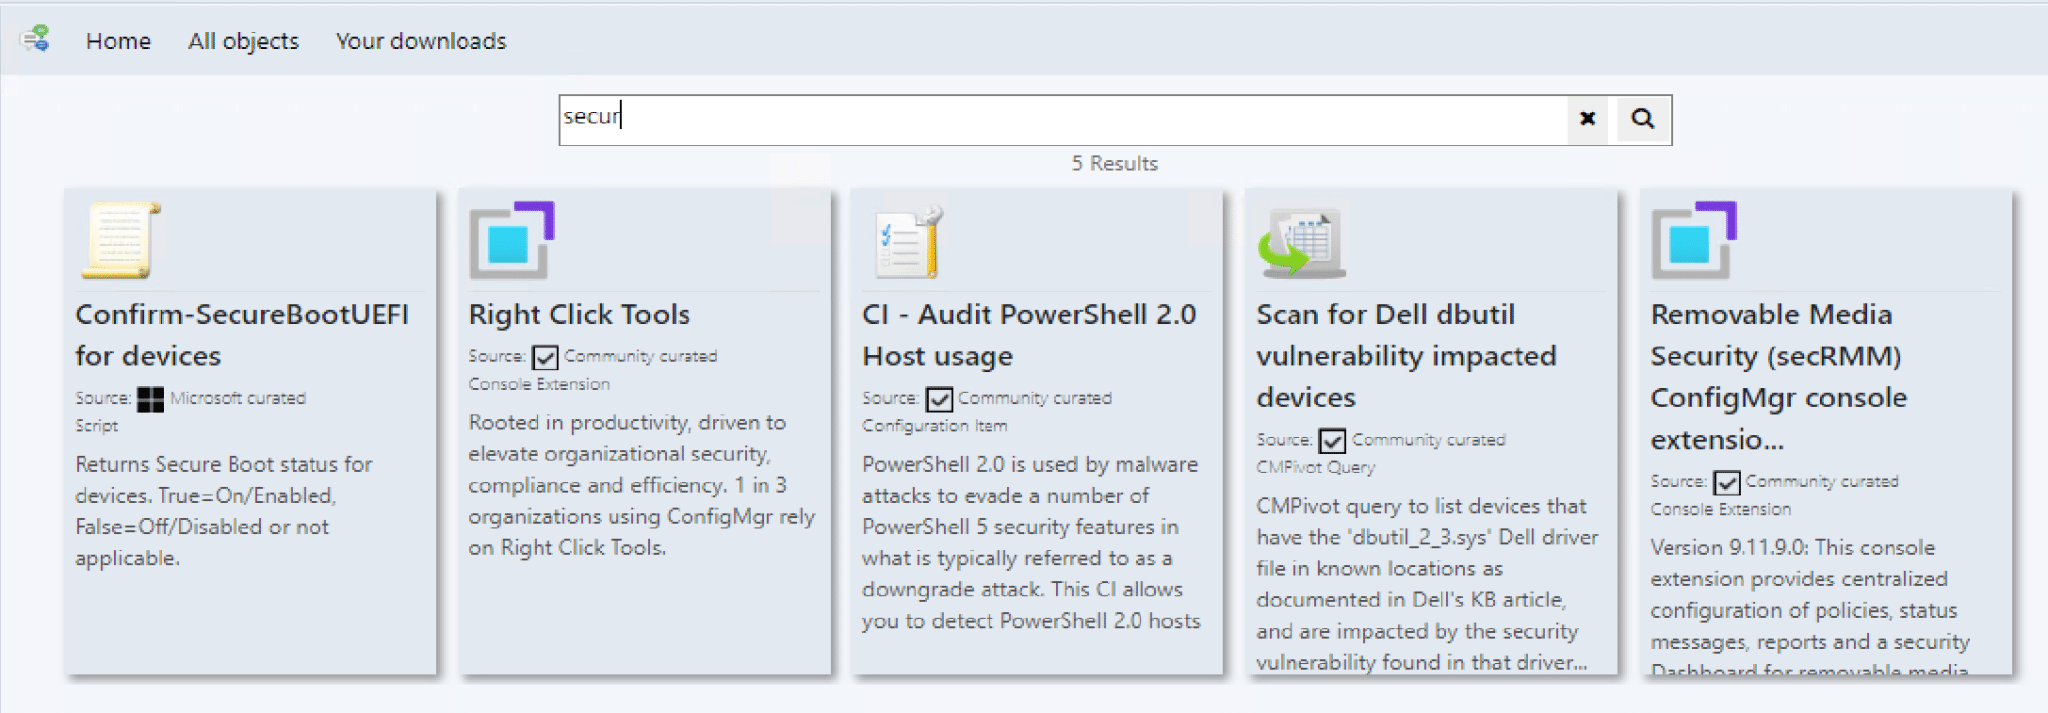The width and height of the screenshot is (2048, 713).
Task: Click the Community hub logo icon
Action: coord(36,39)
